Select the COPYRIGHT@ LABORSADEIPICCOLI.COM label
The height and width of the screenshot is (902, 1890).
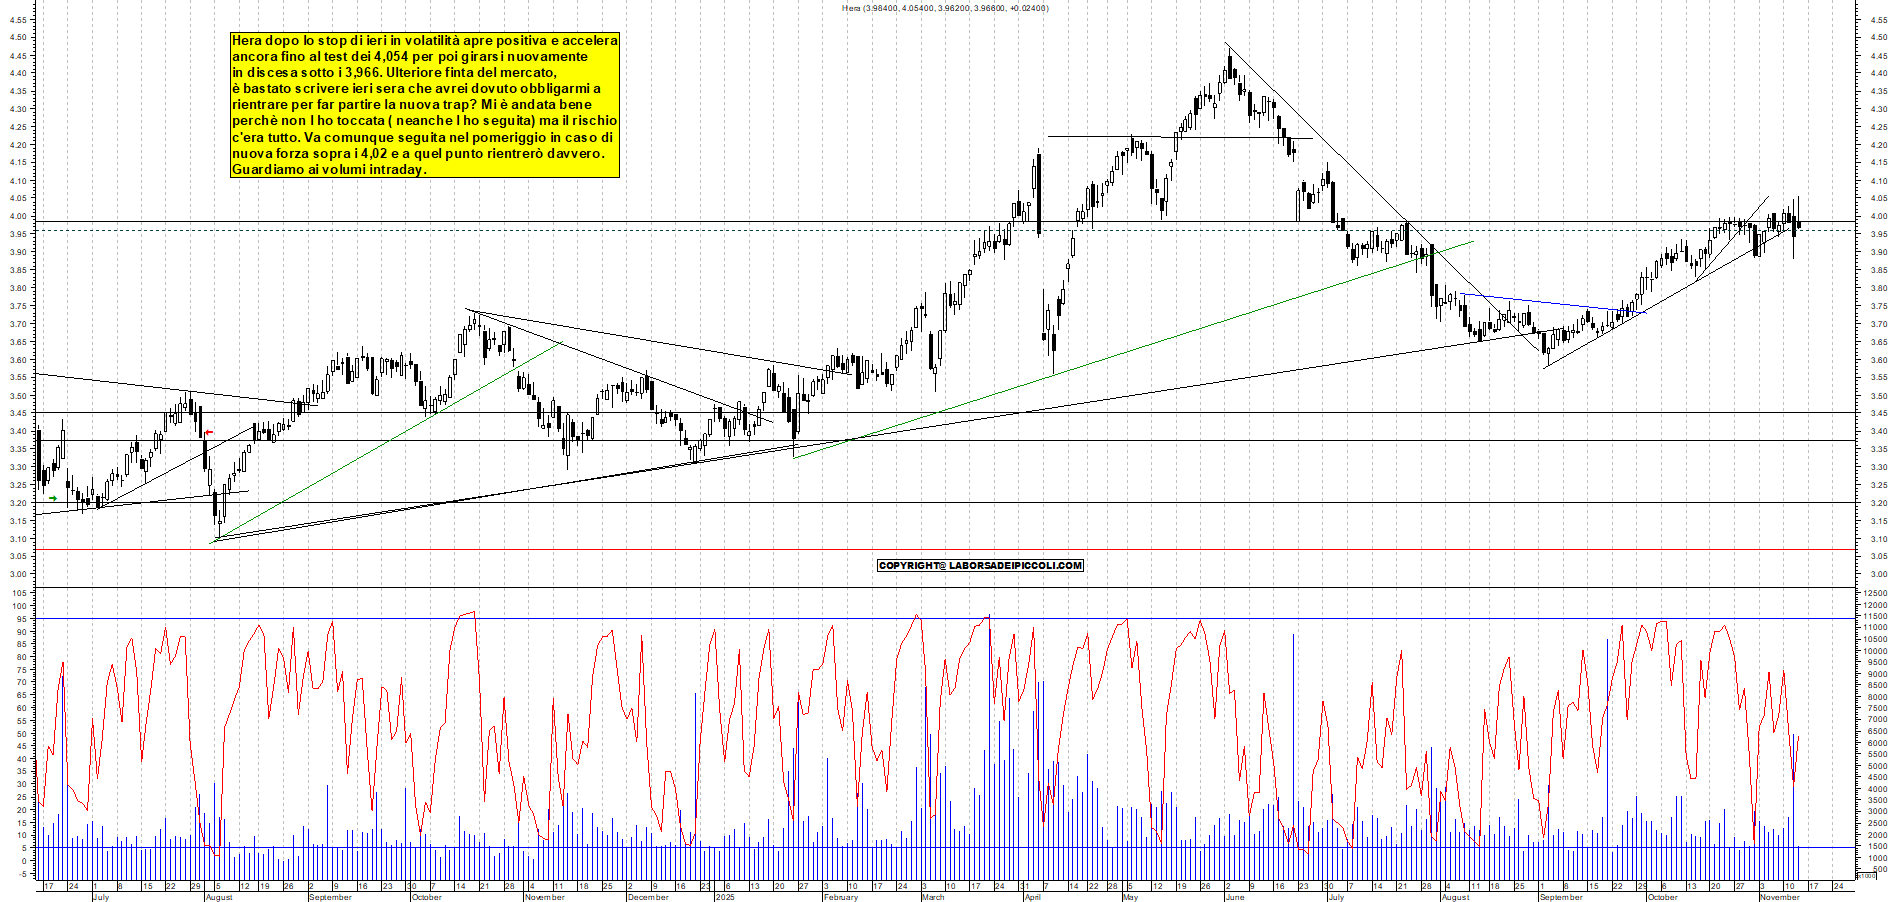coord(980,565)
